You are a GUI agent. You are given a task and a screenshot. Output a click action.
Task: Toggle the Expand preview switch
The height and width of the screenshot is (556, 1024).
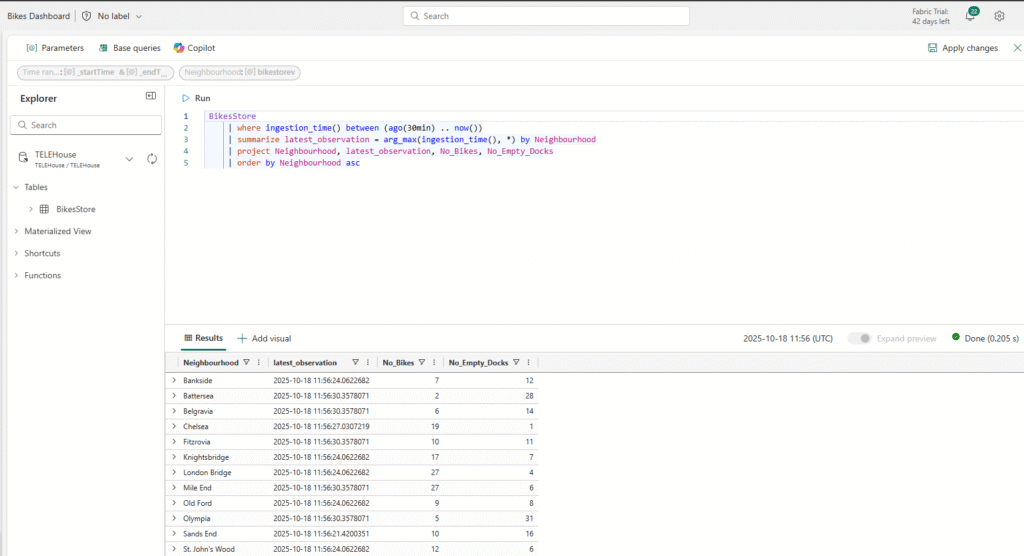pyautogui.click(x=859, y=338)
